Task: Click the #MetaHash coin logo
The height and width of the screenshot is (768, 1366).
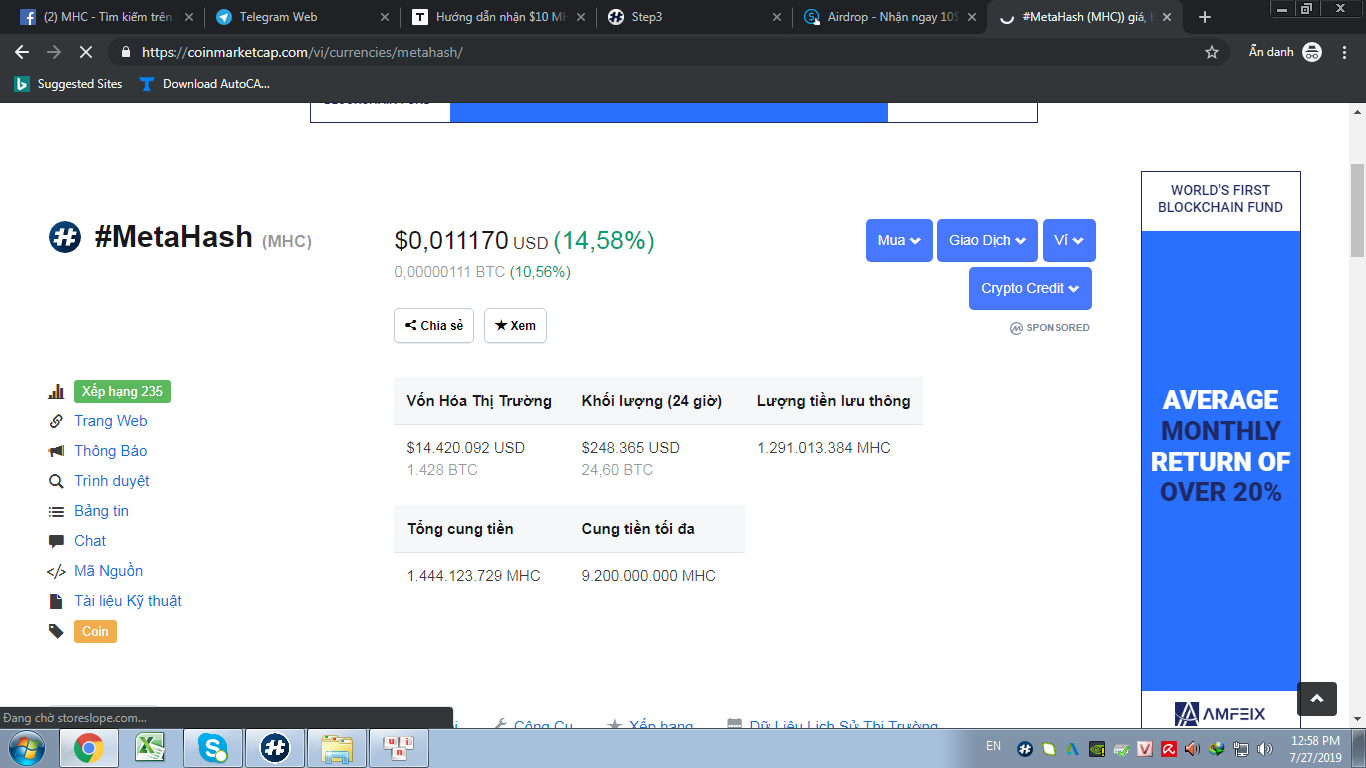Action: click(x=65, y=237)
